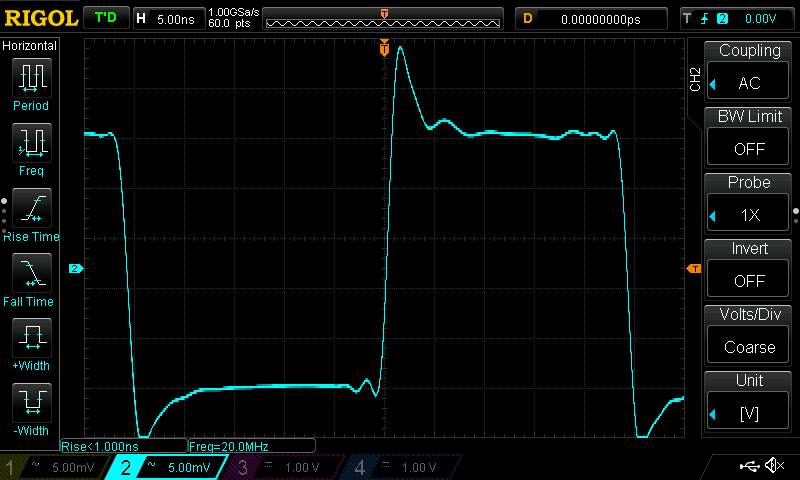The width and height of the screenshot is (800, 480).
Task: Click the Rise<1.000ns measurement result
Action: click(x=124, y=446)
